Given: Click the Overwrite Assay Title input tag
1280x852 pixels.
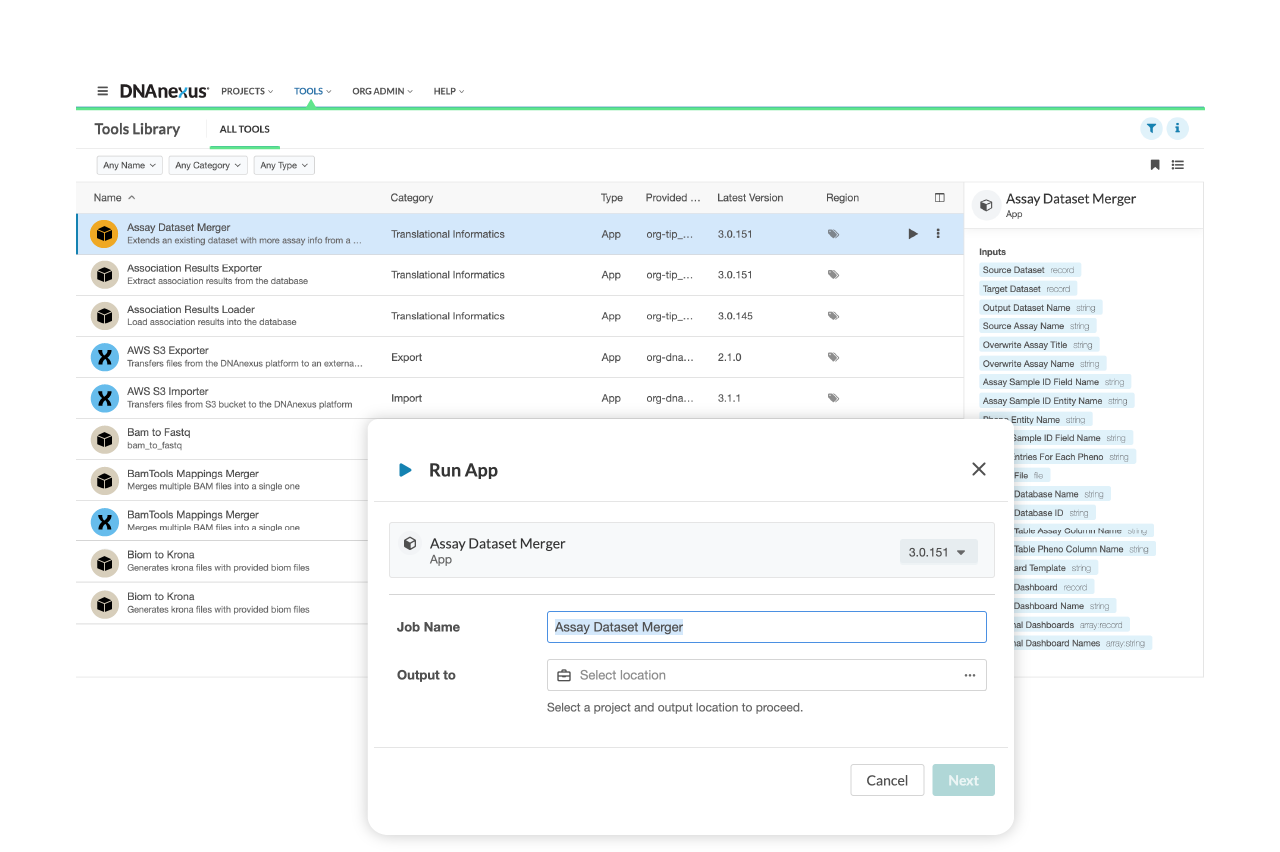Looking at the screenshot, I should click(1038, 345).
